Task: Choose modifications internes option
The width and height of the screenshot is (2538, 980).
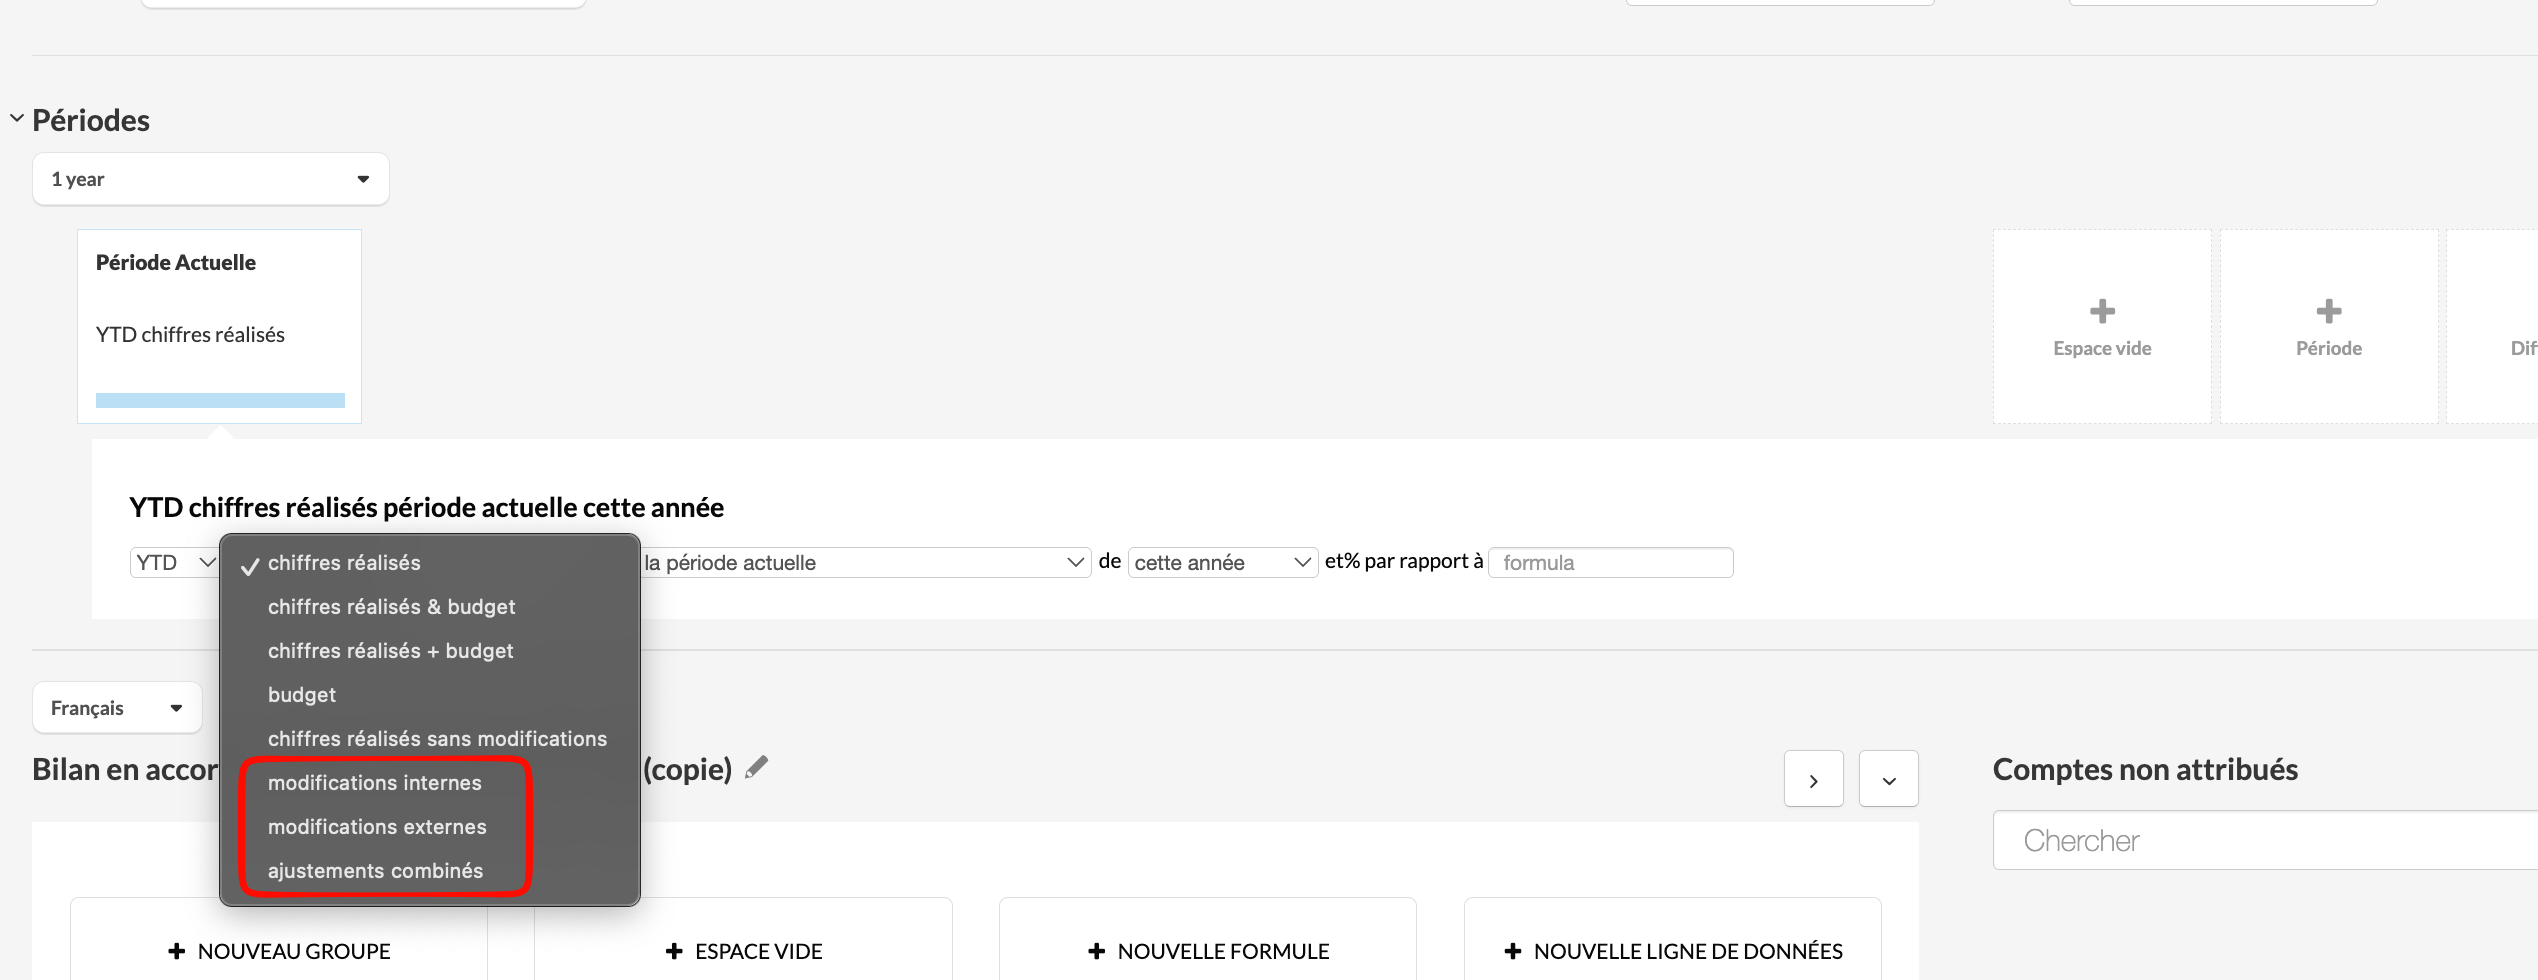Action: pyautogui.click(x=430, y=783)
